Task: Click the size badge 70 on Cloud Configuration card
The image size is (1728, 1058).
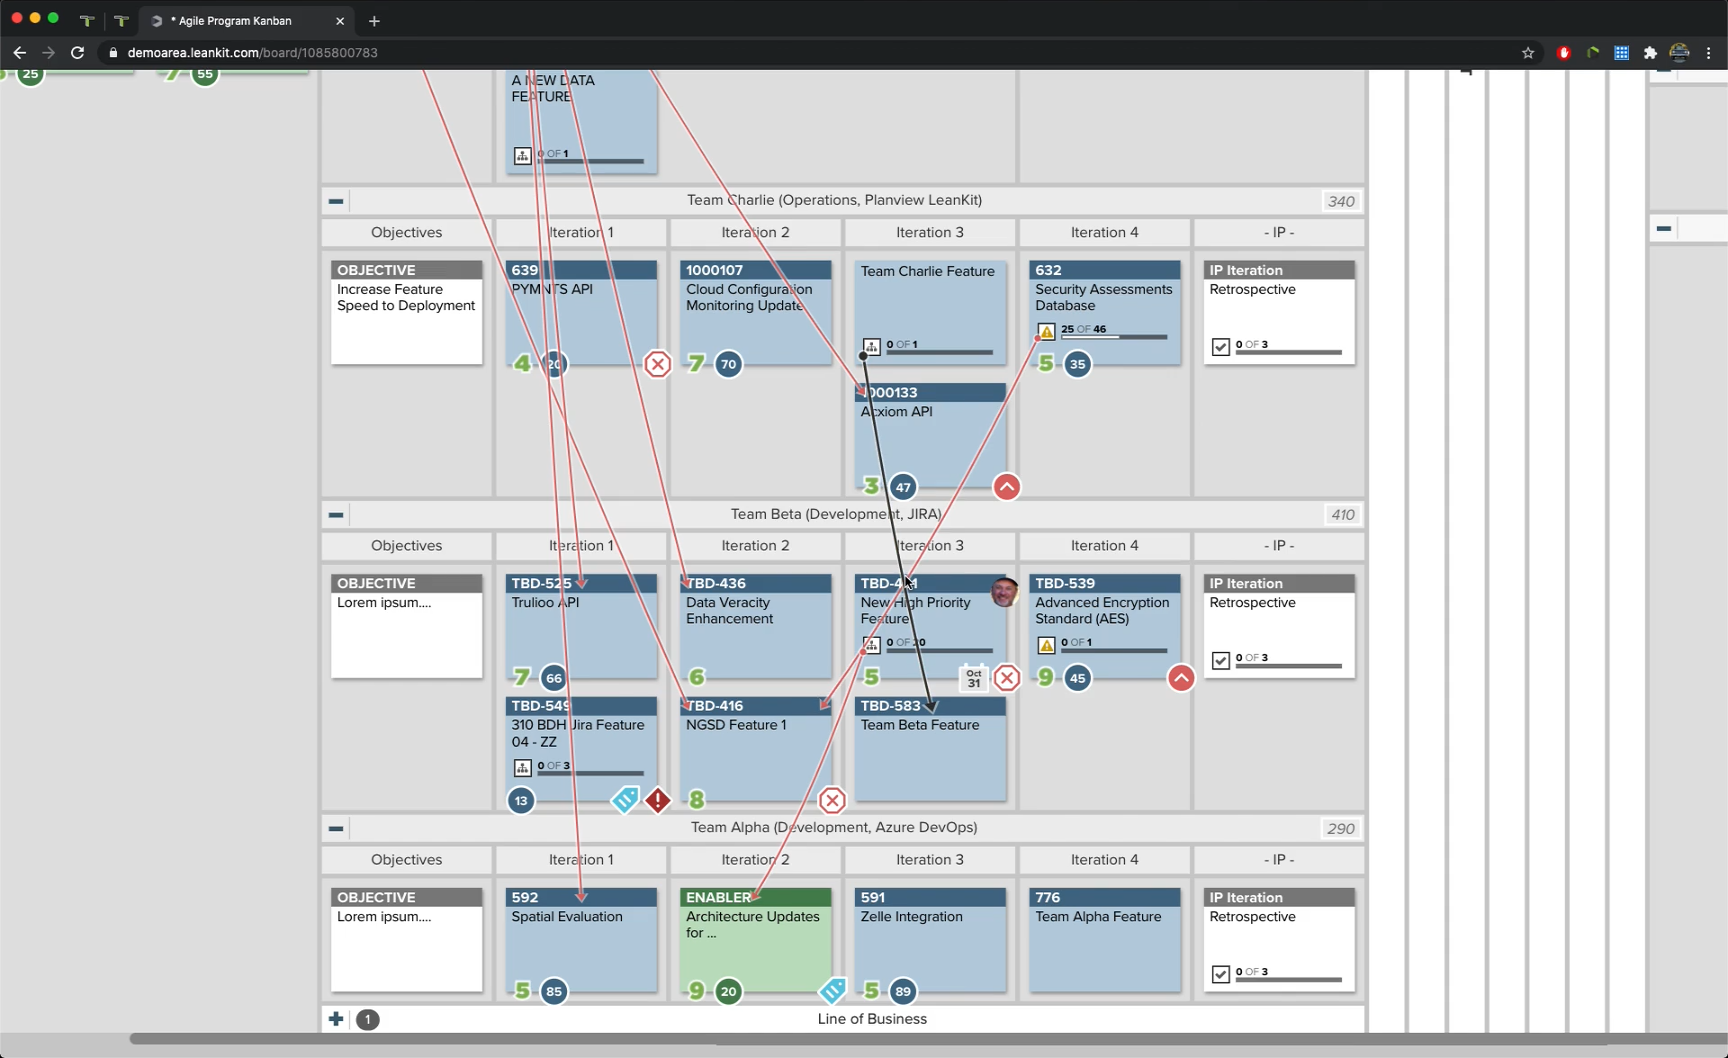Action: (729, 364)
